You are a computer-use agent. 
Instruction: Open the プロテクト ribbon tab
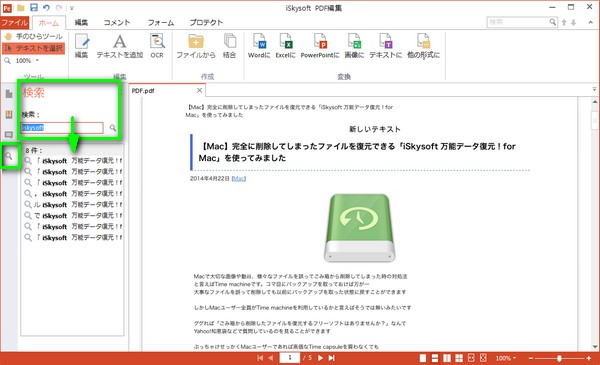point(206,23)
